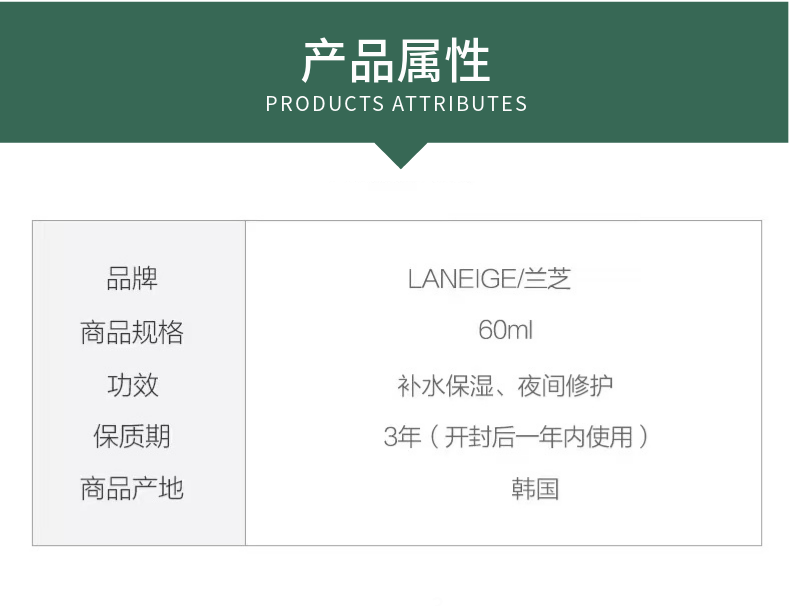
Task: Click the 3年 shelf life value
Action: [401, 437]
